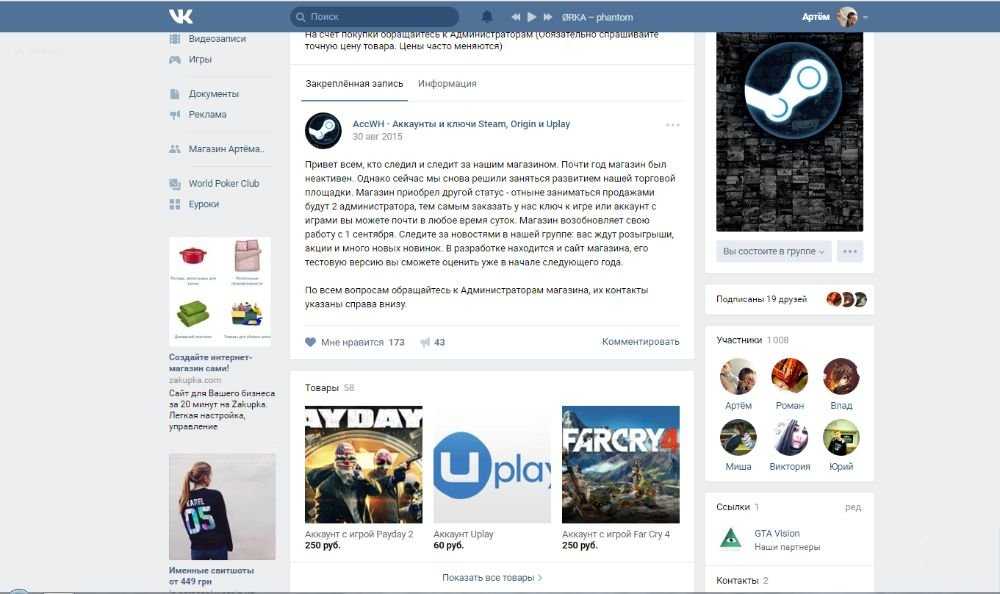Open the post date 30 авг 2015
Screen dimensions: 1000x594
pyautogui.click(x=377, y=137)
